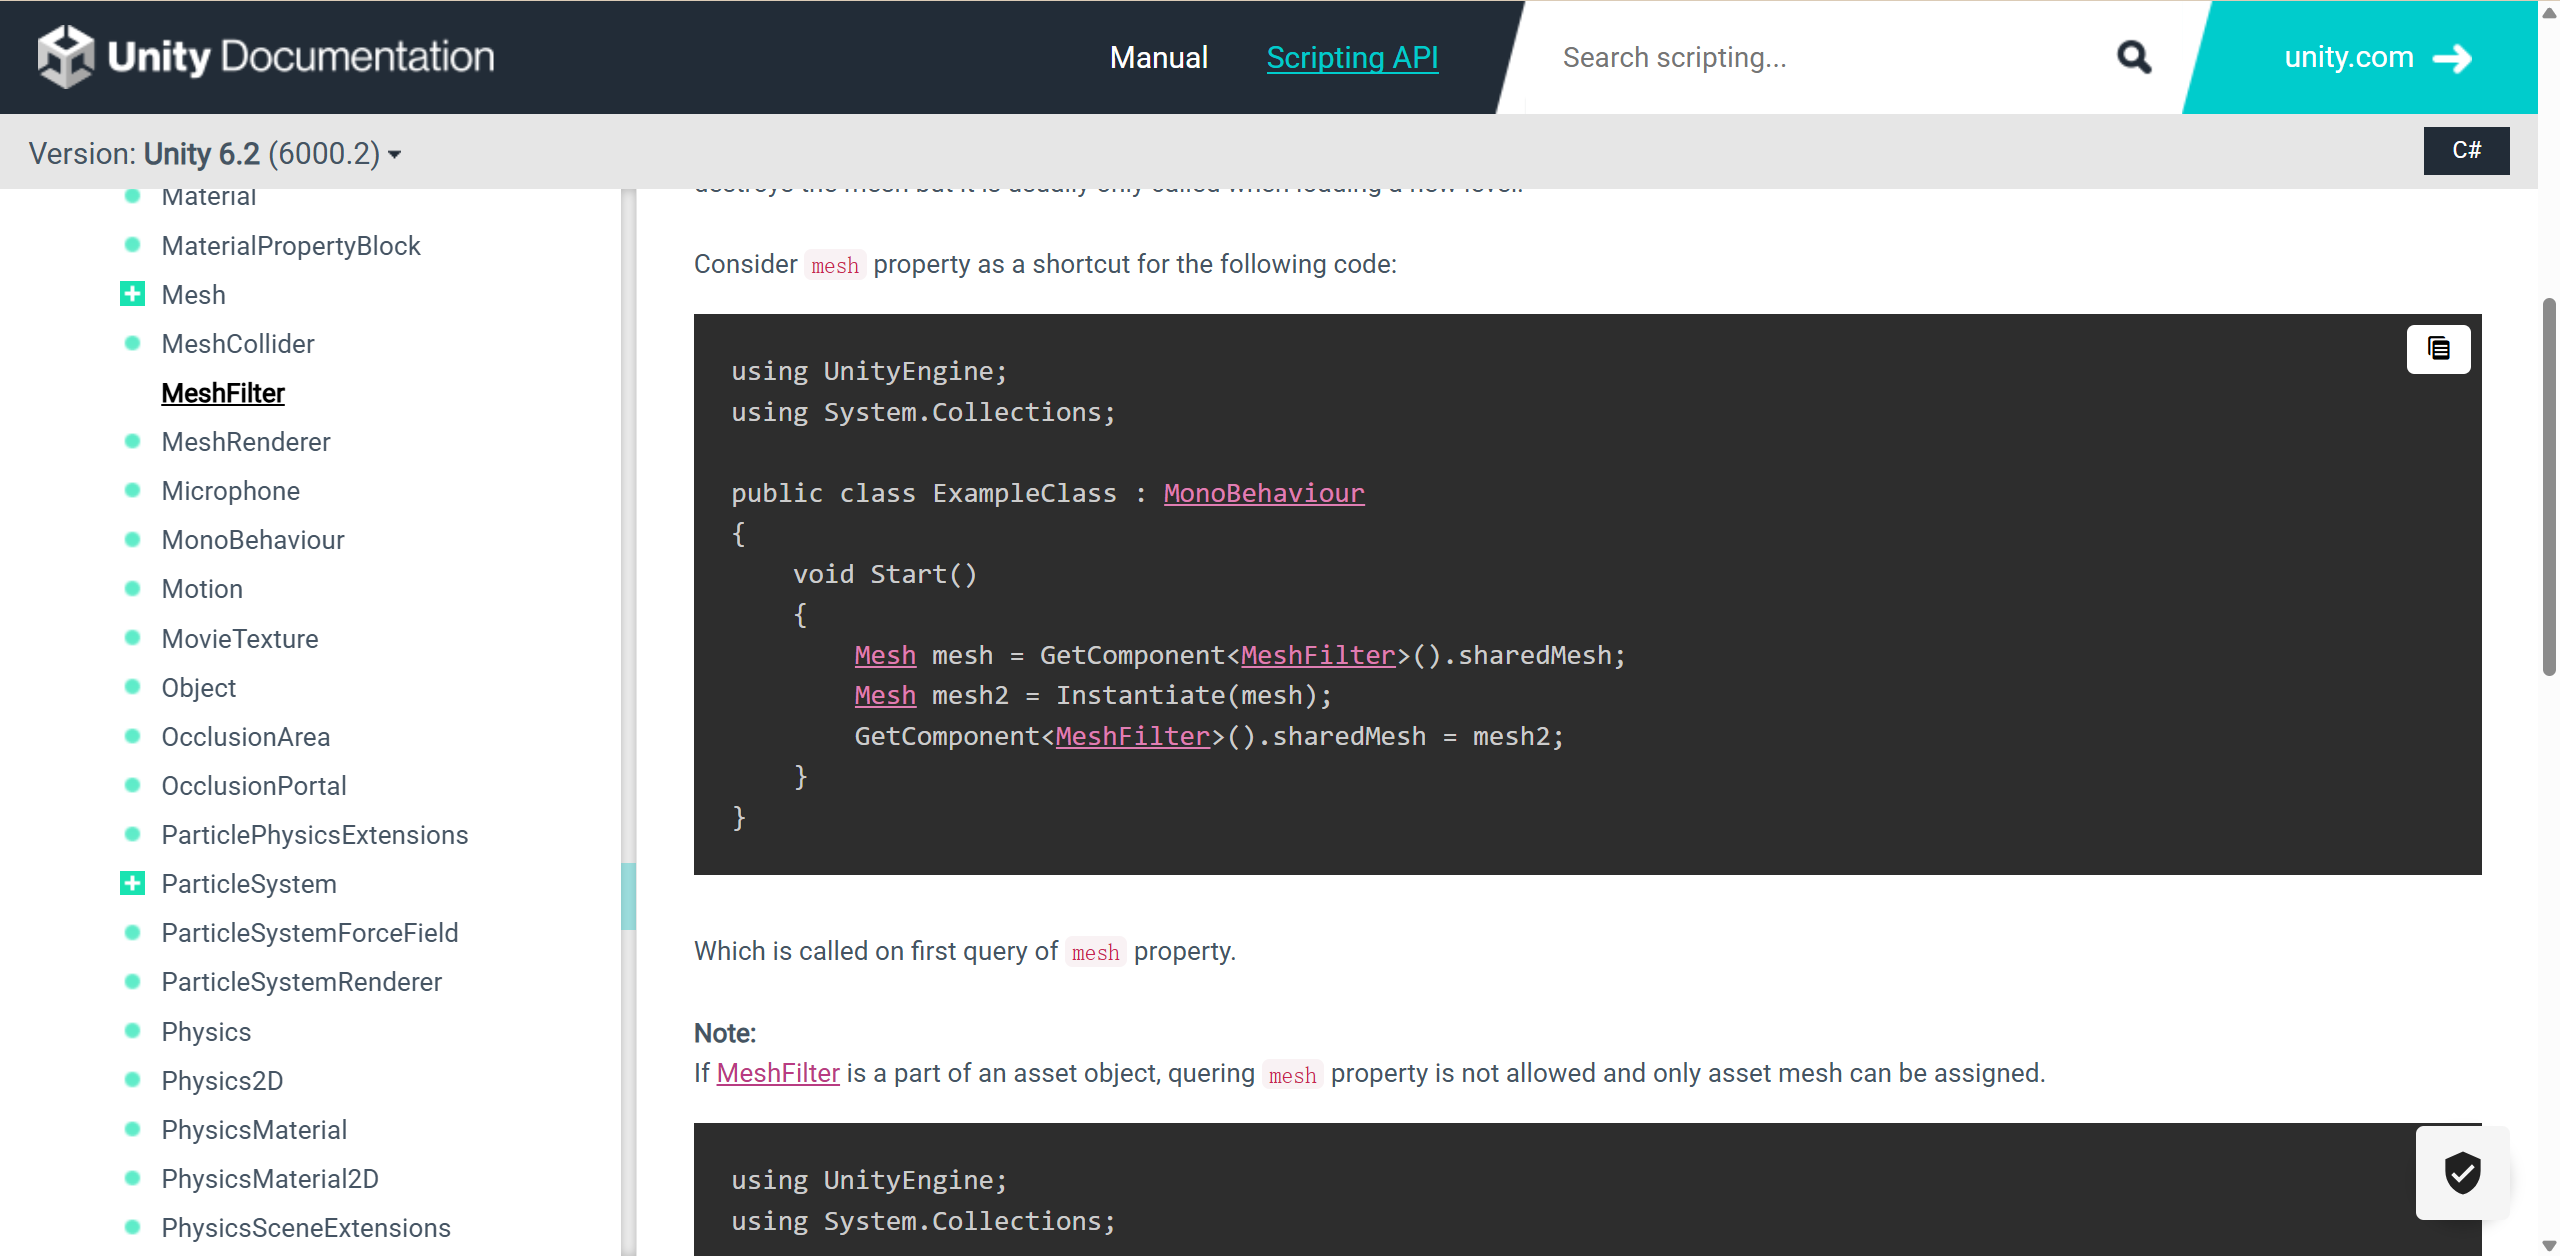The image size is (2560, 1256).
Task: Click the page vertical scrollbar thumb
Action: click(x=2549, y=486)
